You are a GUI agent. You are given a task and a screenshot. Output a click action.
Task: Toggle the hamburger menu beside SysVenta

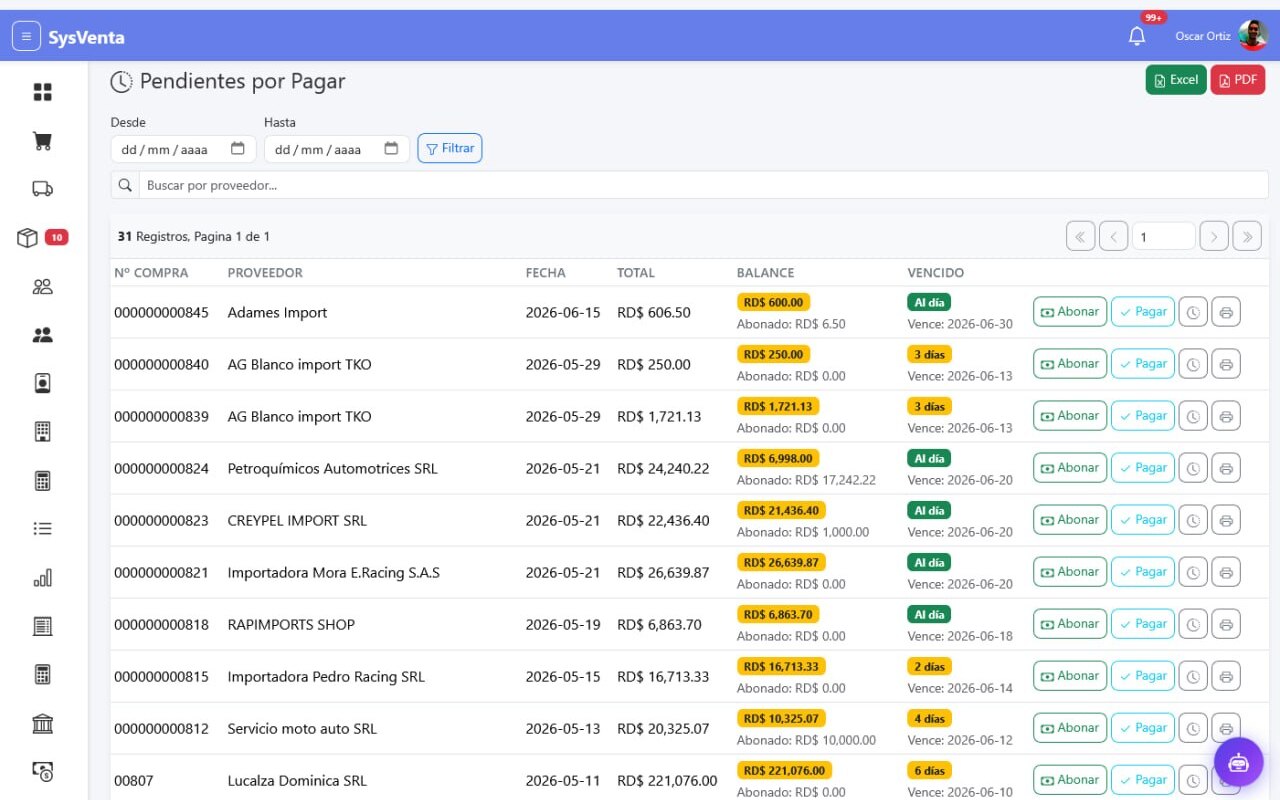26,37
